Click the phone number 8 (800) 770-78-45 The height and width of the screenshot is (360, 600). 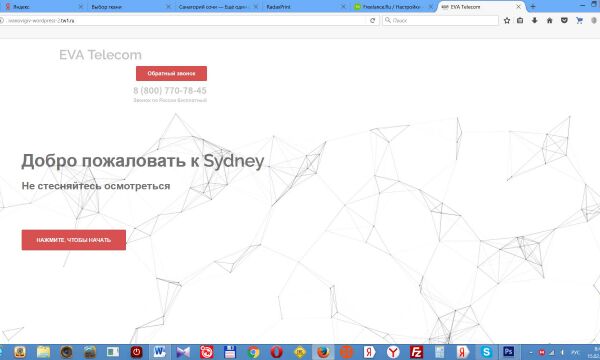(x=170, y=91)
